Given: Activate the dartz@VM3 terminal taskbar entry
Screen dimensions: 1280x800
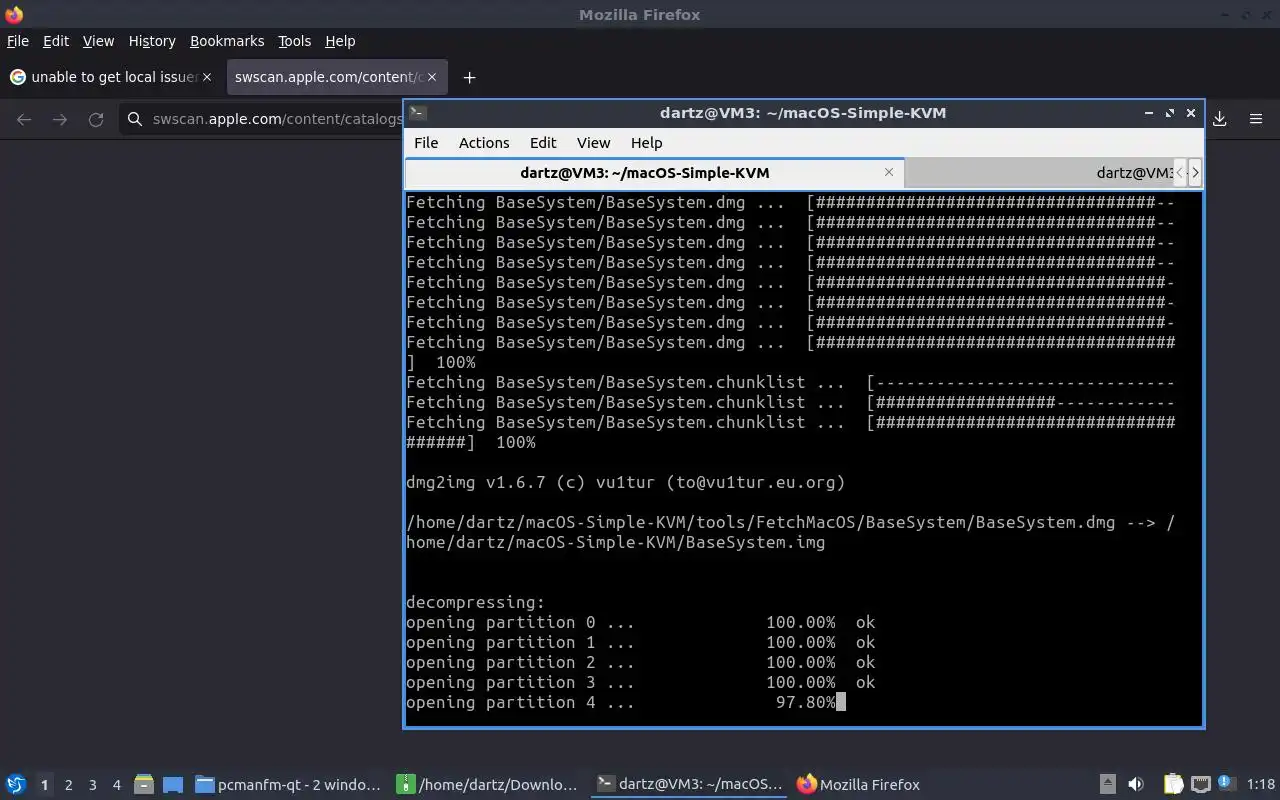Looking at the screenshot, I should point(690,785).
